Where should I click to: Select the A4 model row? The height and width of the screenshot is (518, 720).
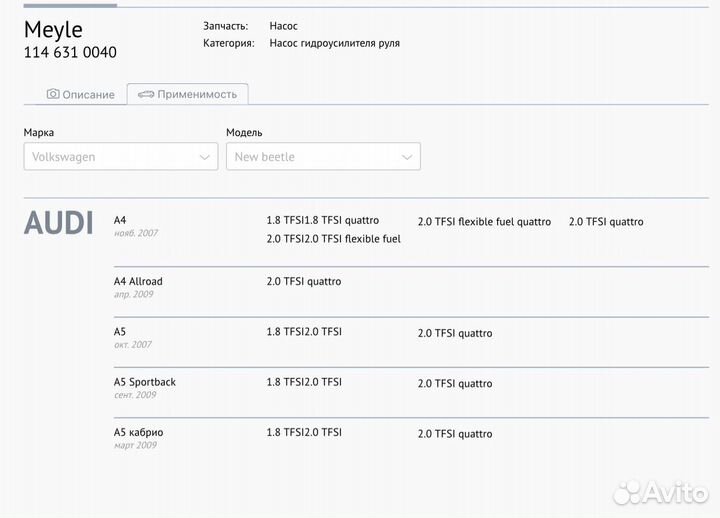pos(120,221)
